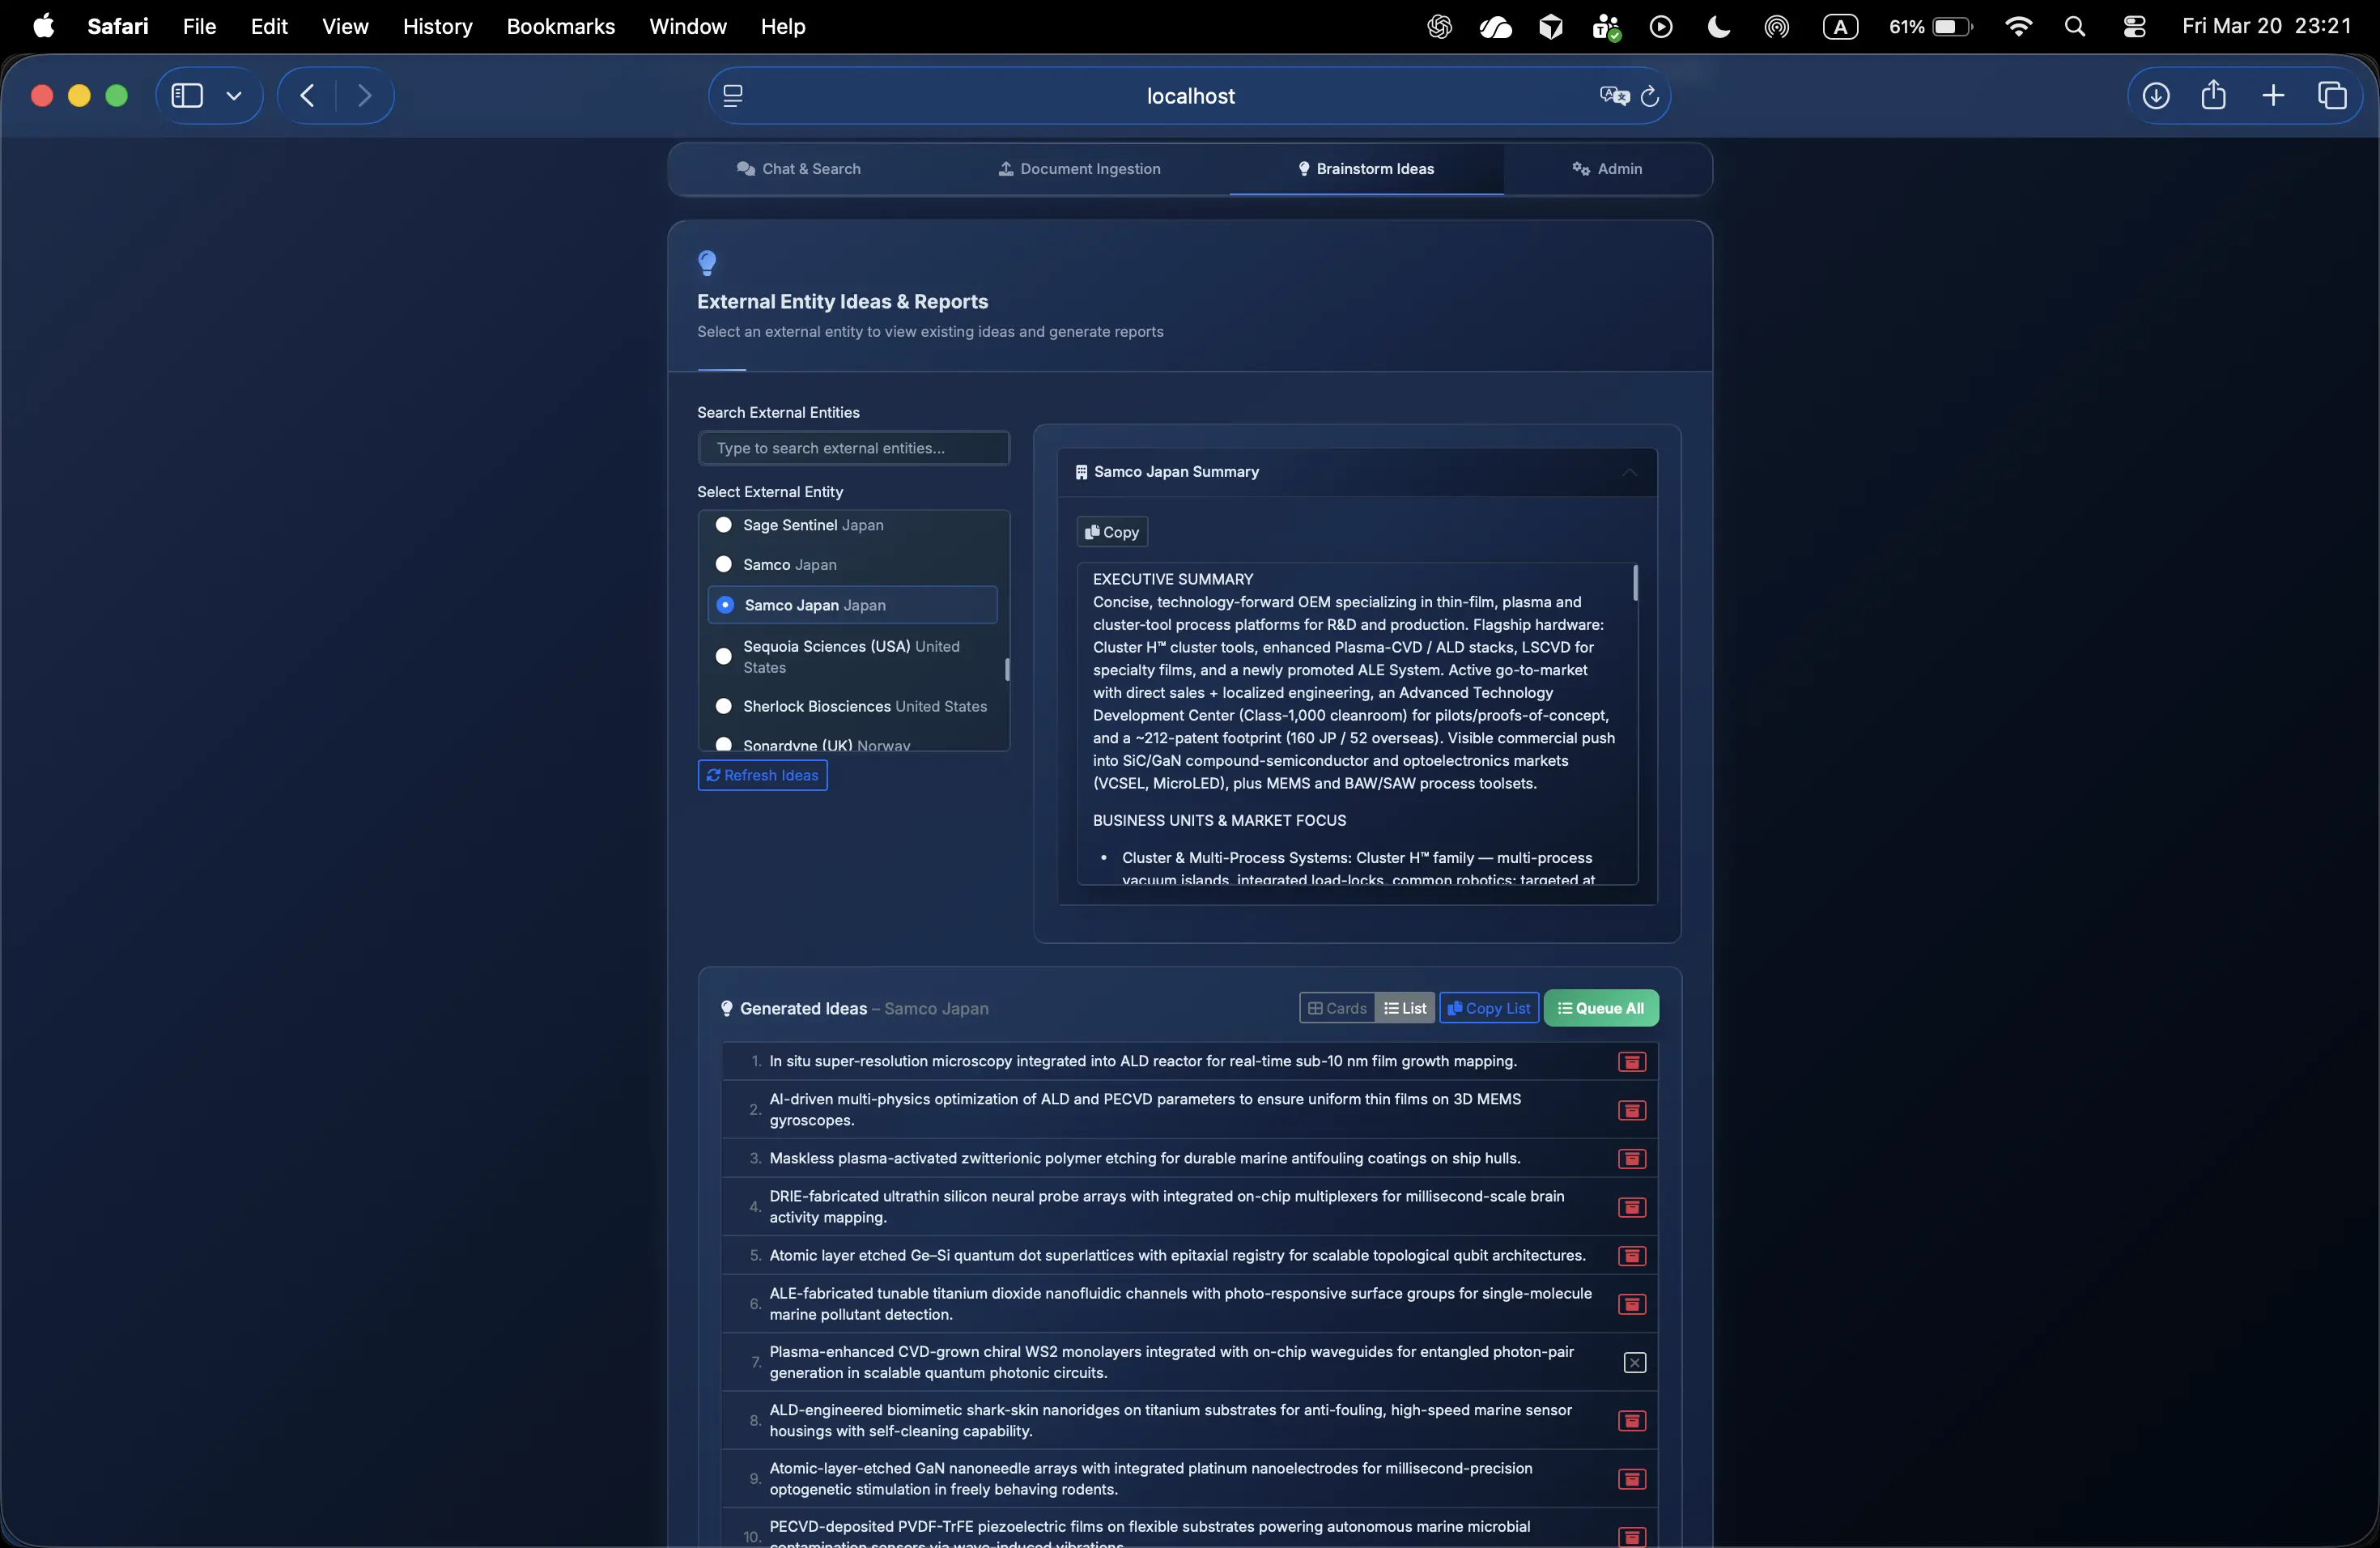The width and height of the screenshot is (2380, 1548).
Task: Open the page settings icon in address bar
Action: tap(733, 96)
